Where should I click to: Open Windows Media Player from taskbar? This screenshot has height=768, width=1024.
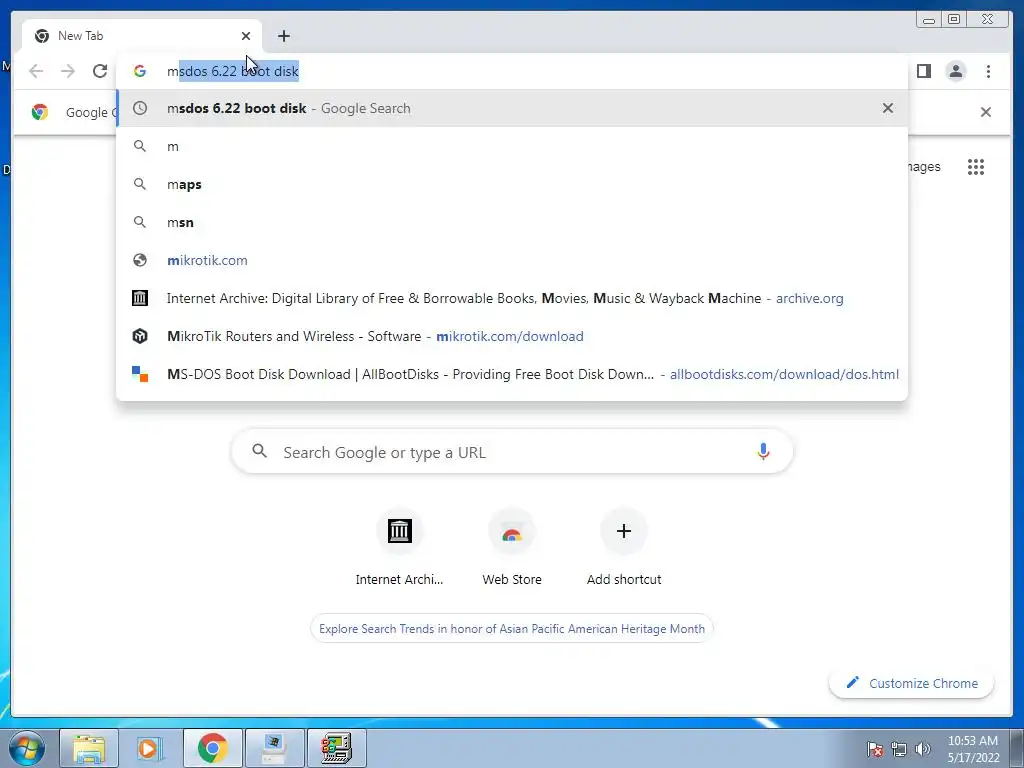tap(151, 748)
